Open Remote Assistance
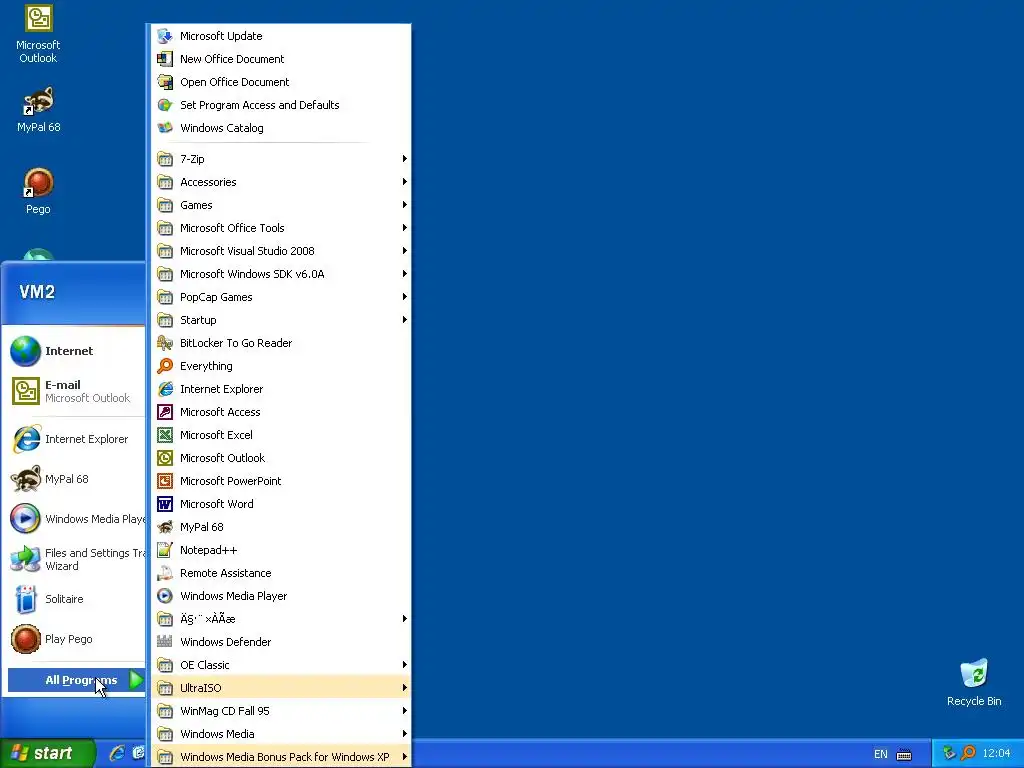Viewport: 1024px width, 768px height. click(281, 573)
